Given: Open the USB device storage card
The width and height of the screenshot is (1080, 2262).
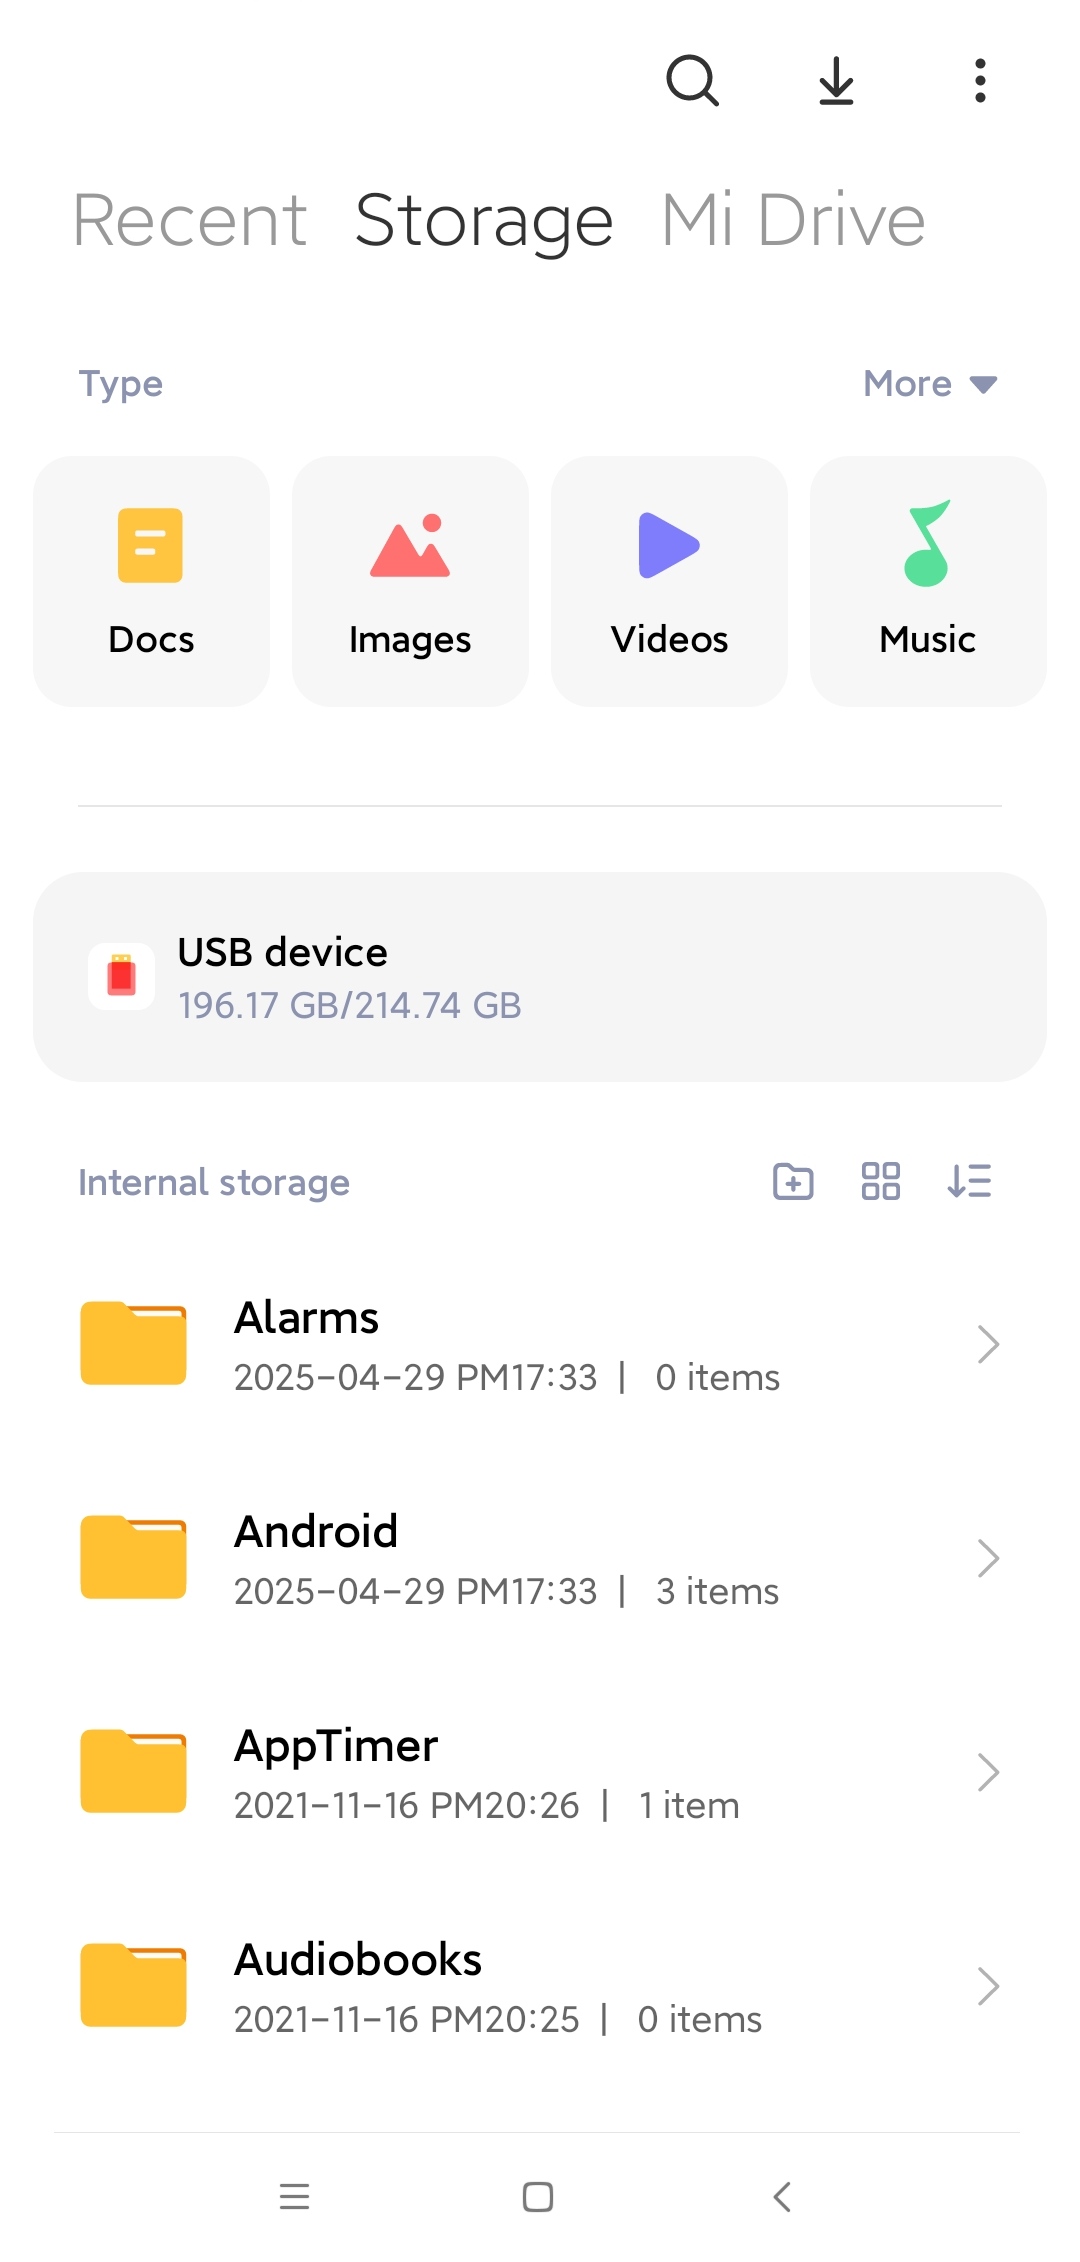Looking at the screenshot, I should pos(540,977).
